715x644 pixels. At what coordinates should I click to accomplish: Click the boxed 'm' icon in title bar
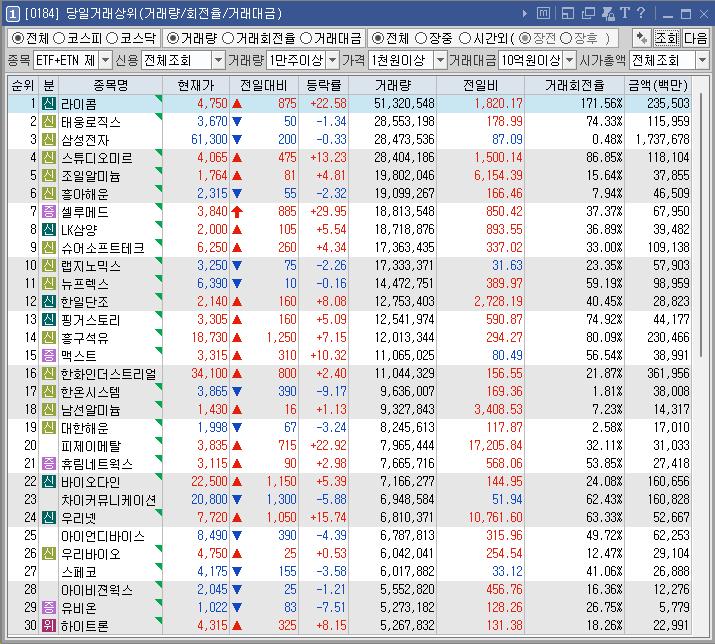(x=543, y=13)
